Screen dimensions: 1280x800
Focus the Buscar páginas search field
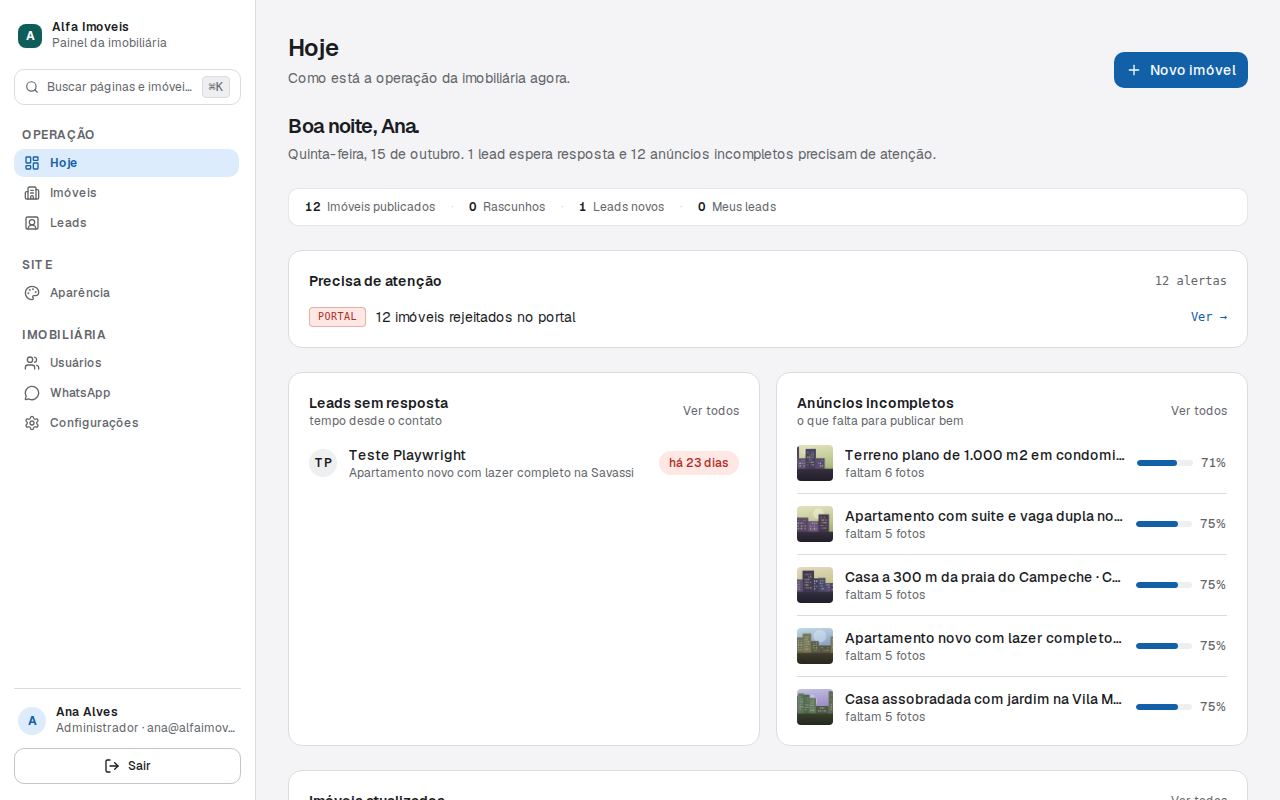[x=127, y=87]
